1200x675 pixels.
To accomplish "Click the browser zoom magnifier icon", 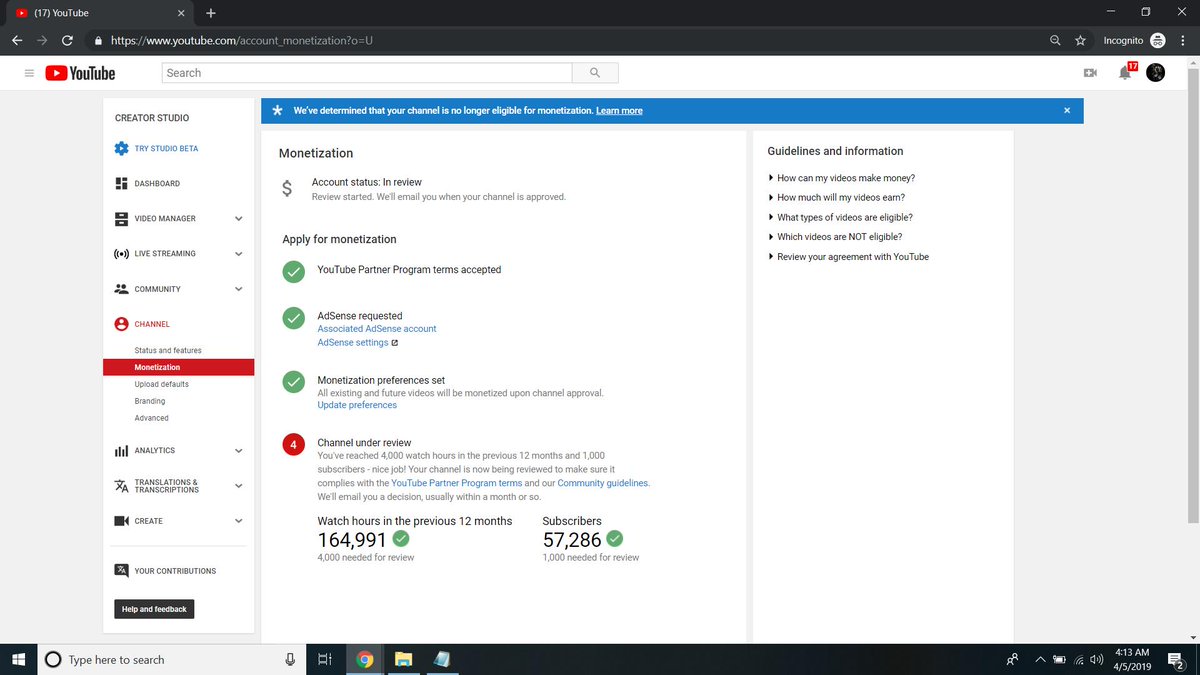I will [x=1056, y=41].
